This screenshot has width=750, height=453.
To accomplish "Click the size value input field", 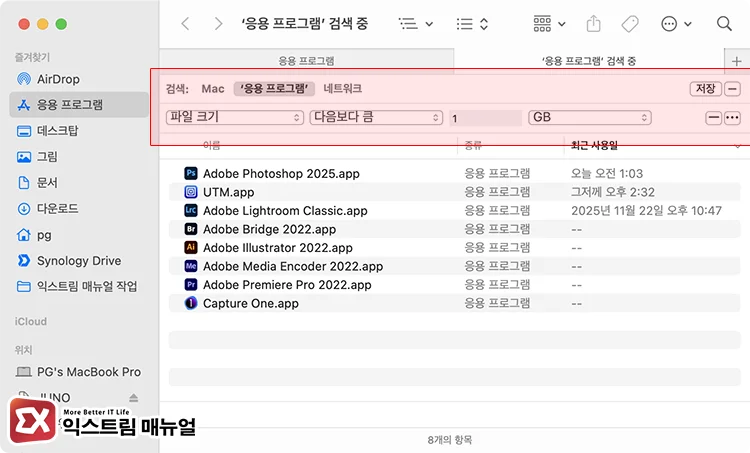I will [485, 118].
